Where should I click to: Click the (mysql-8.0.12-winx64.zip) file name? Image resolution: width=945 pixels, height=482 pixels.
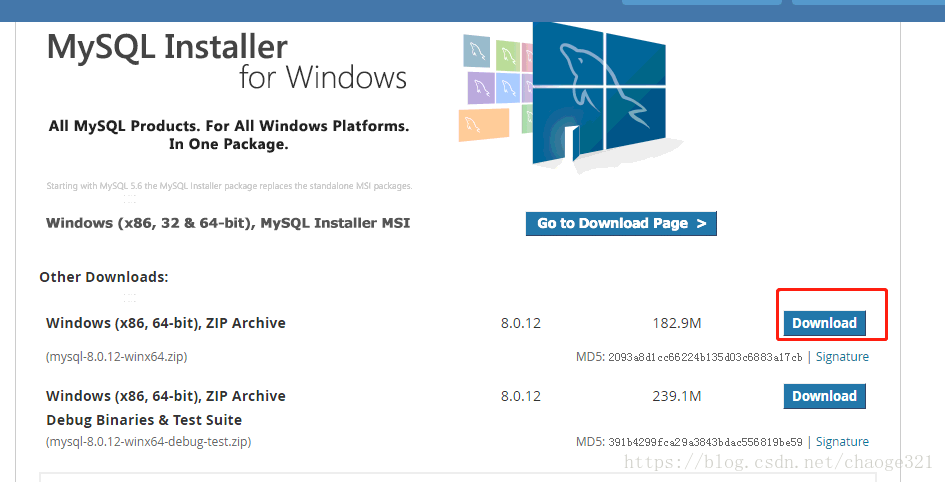coord(116,357)
